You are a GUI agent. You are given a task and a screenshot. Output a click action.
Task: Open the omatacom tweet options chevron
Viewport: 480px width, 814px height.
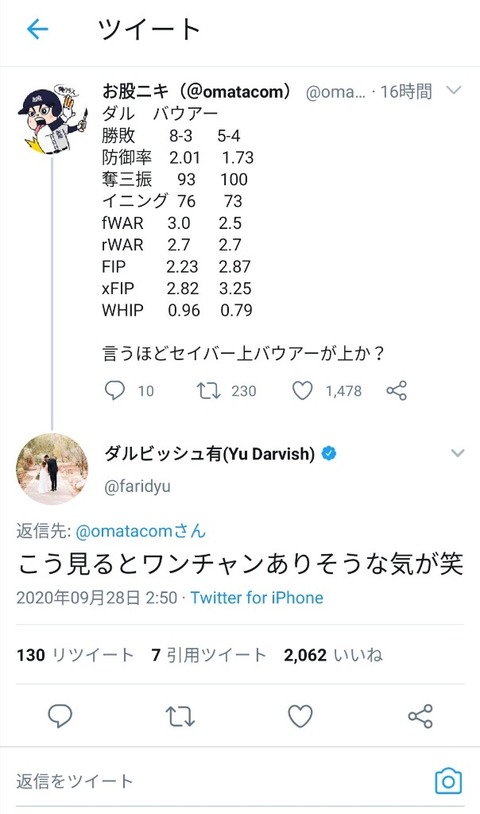[454, 91]
